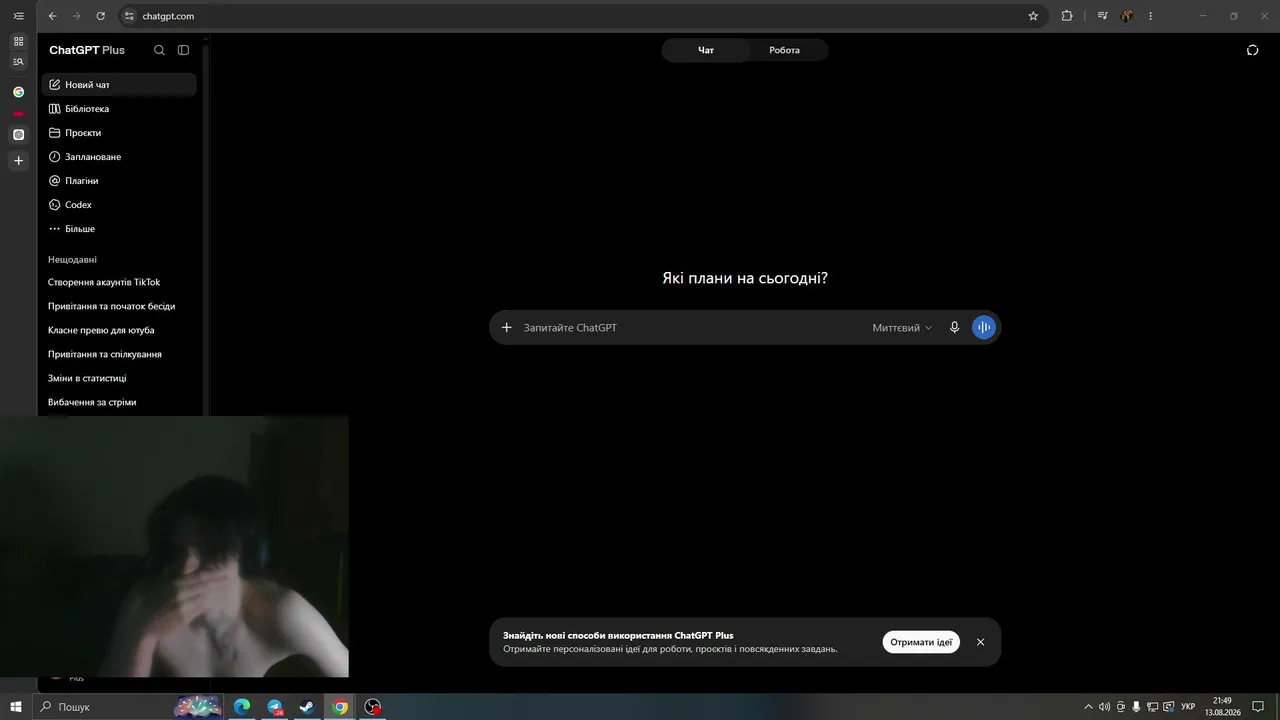
Task: Expand the Більше menu
Action: 119,229
